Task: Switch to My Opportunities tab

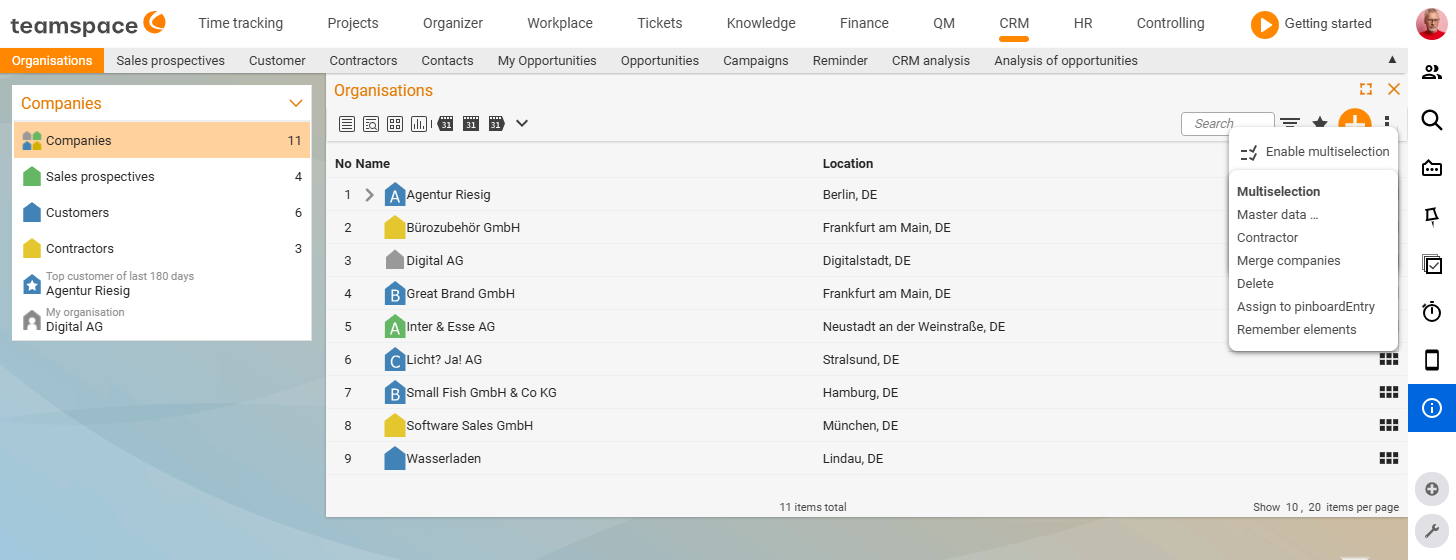Action: 547,61
